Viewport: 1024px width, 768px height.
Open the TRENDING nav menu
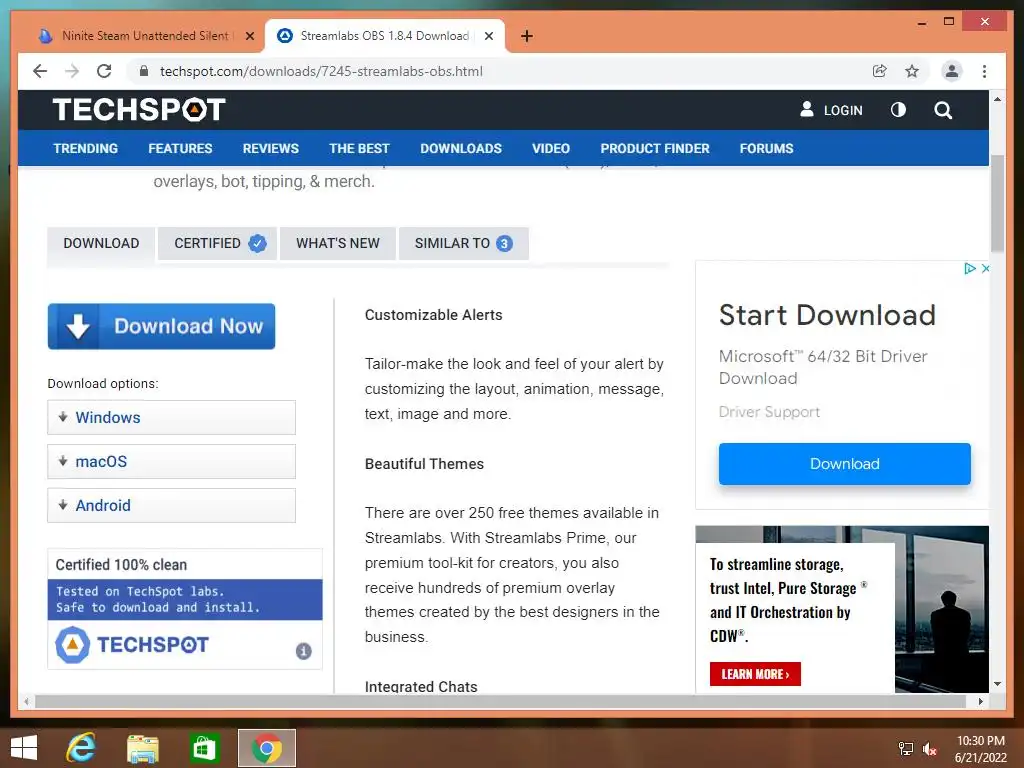click(x=86, y=148)
